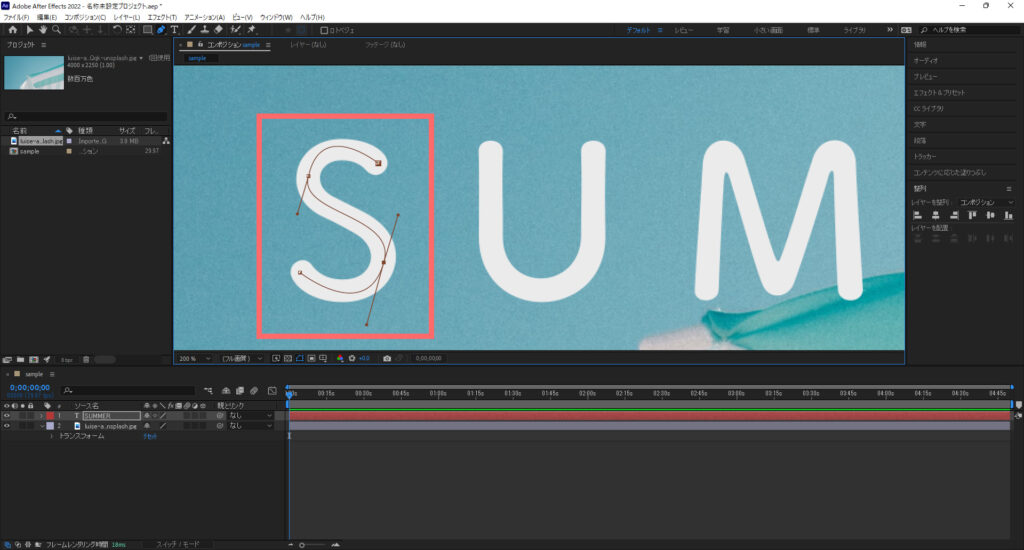Enable the Roto Bezier checkbox
This screenshot has height=550, width=1024.
[325, 30]
